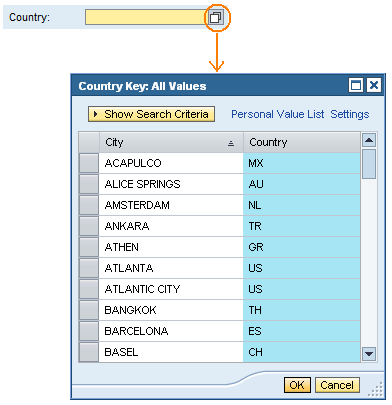
Task: Sort by City column header
Action: [x=171, y=142]
